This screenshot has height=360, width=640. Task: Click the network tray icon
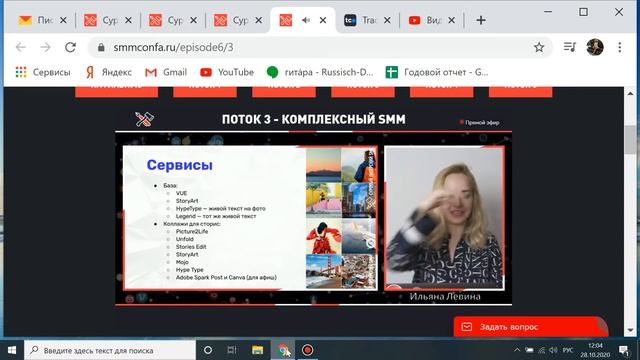tap(541, 350)
